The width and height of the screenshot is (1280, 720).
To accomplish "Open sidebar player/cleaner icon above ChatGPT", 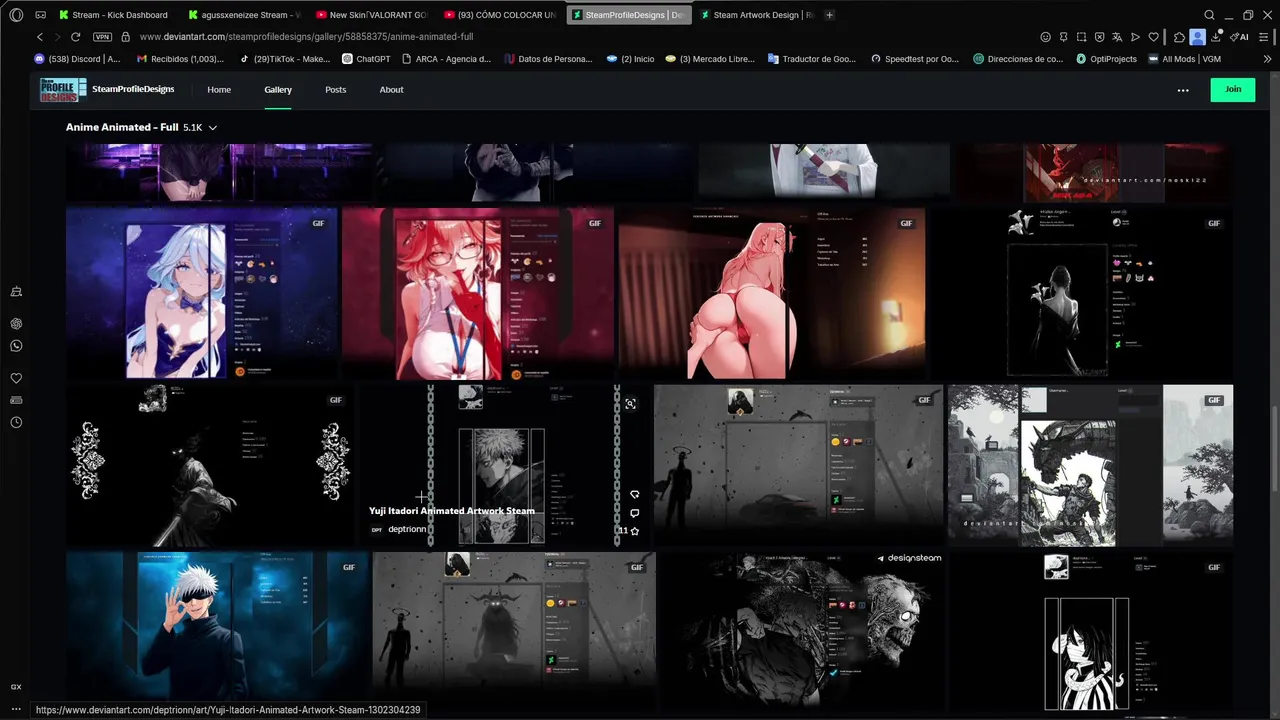I will coord(16,291).
